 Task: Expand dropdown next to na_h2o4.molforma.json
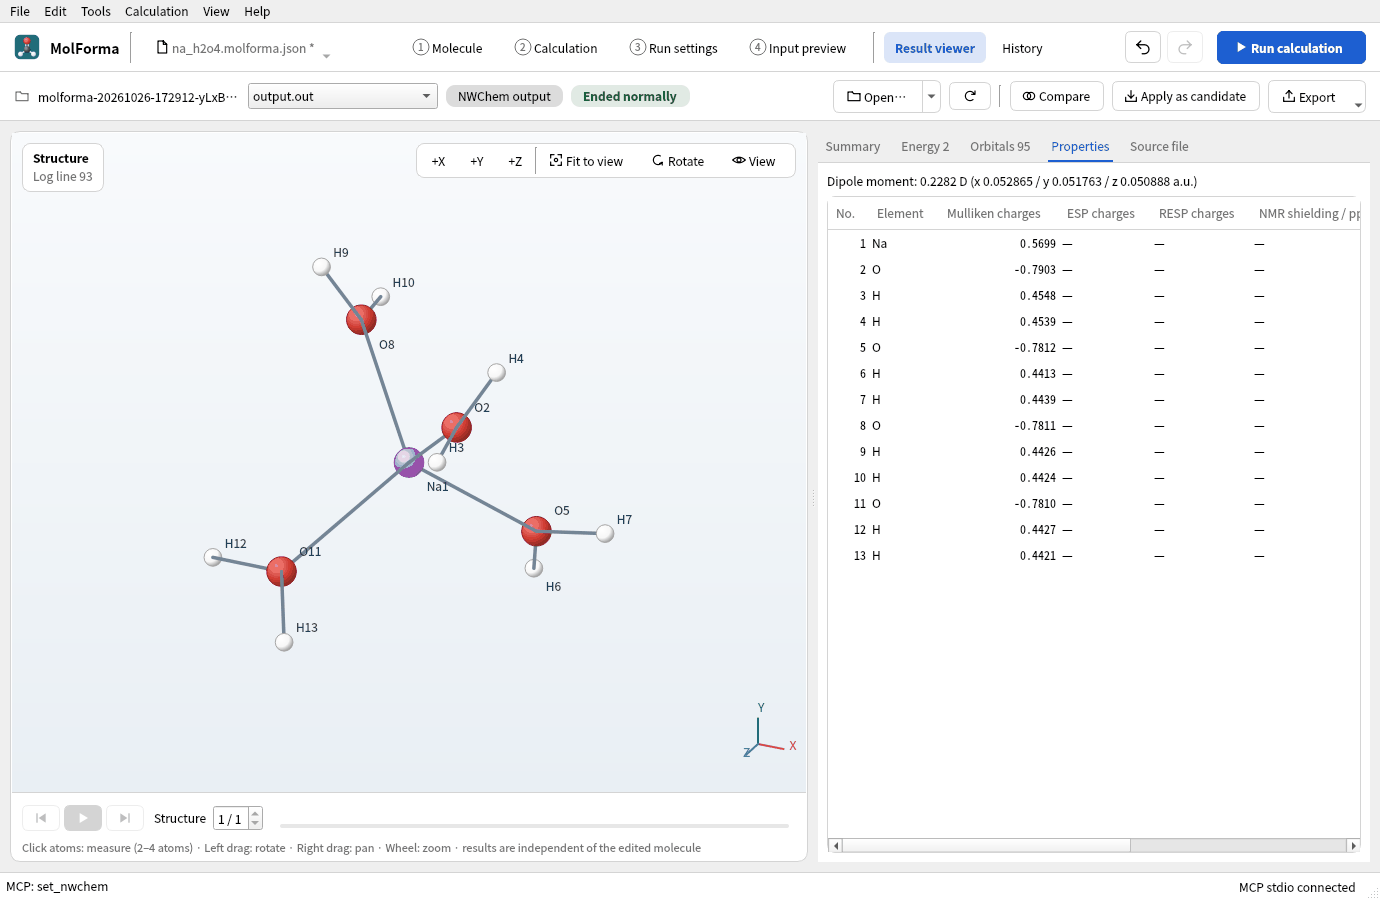[x=326, y=55]
